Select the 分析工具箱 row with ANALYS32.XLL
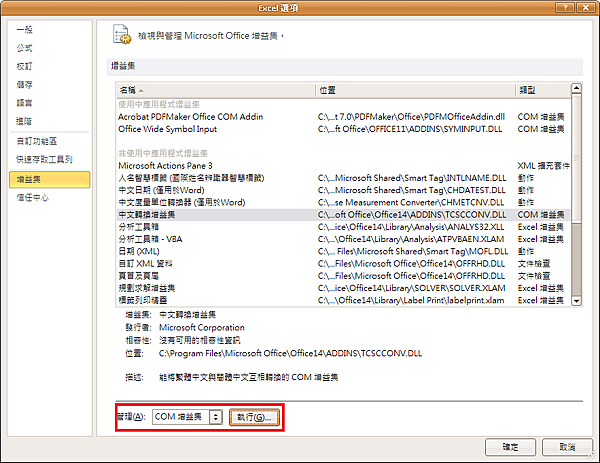The width and height of the screenshot is (600, 463). pyautogui.click(x=343, y=227)
